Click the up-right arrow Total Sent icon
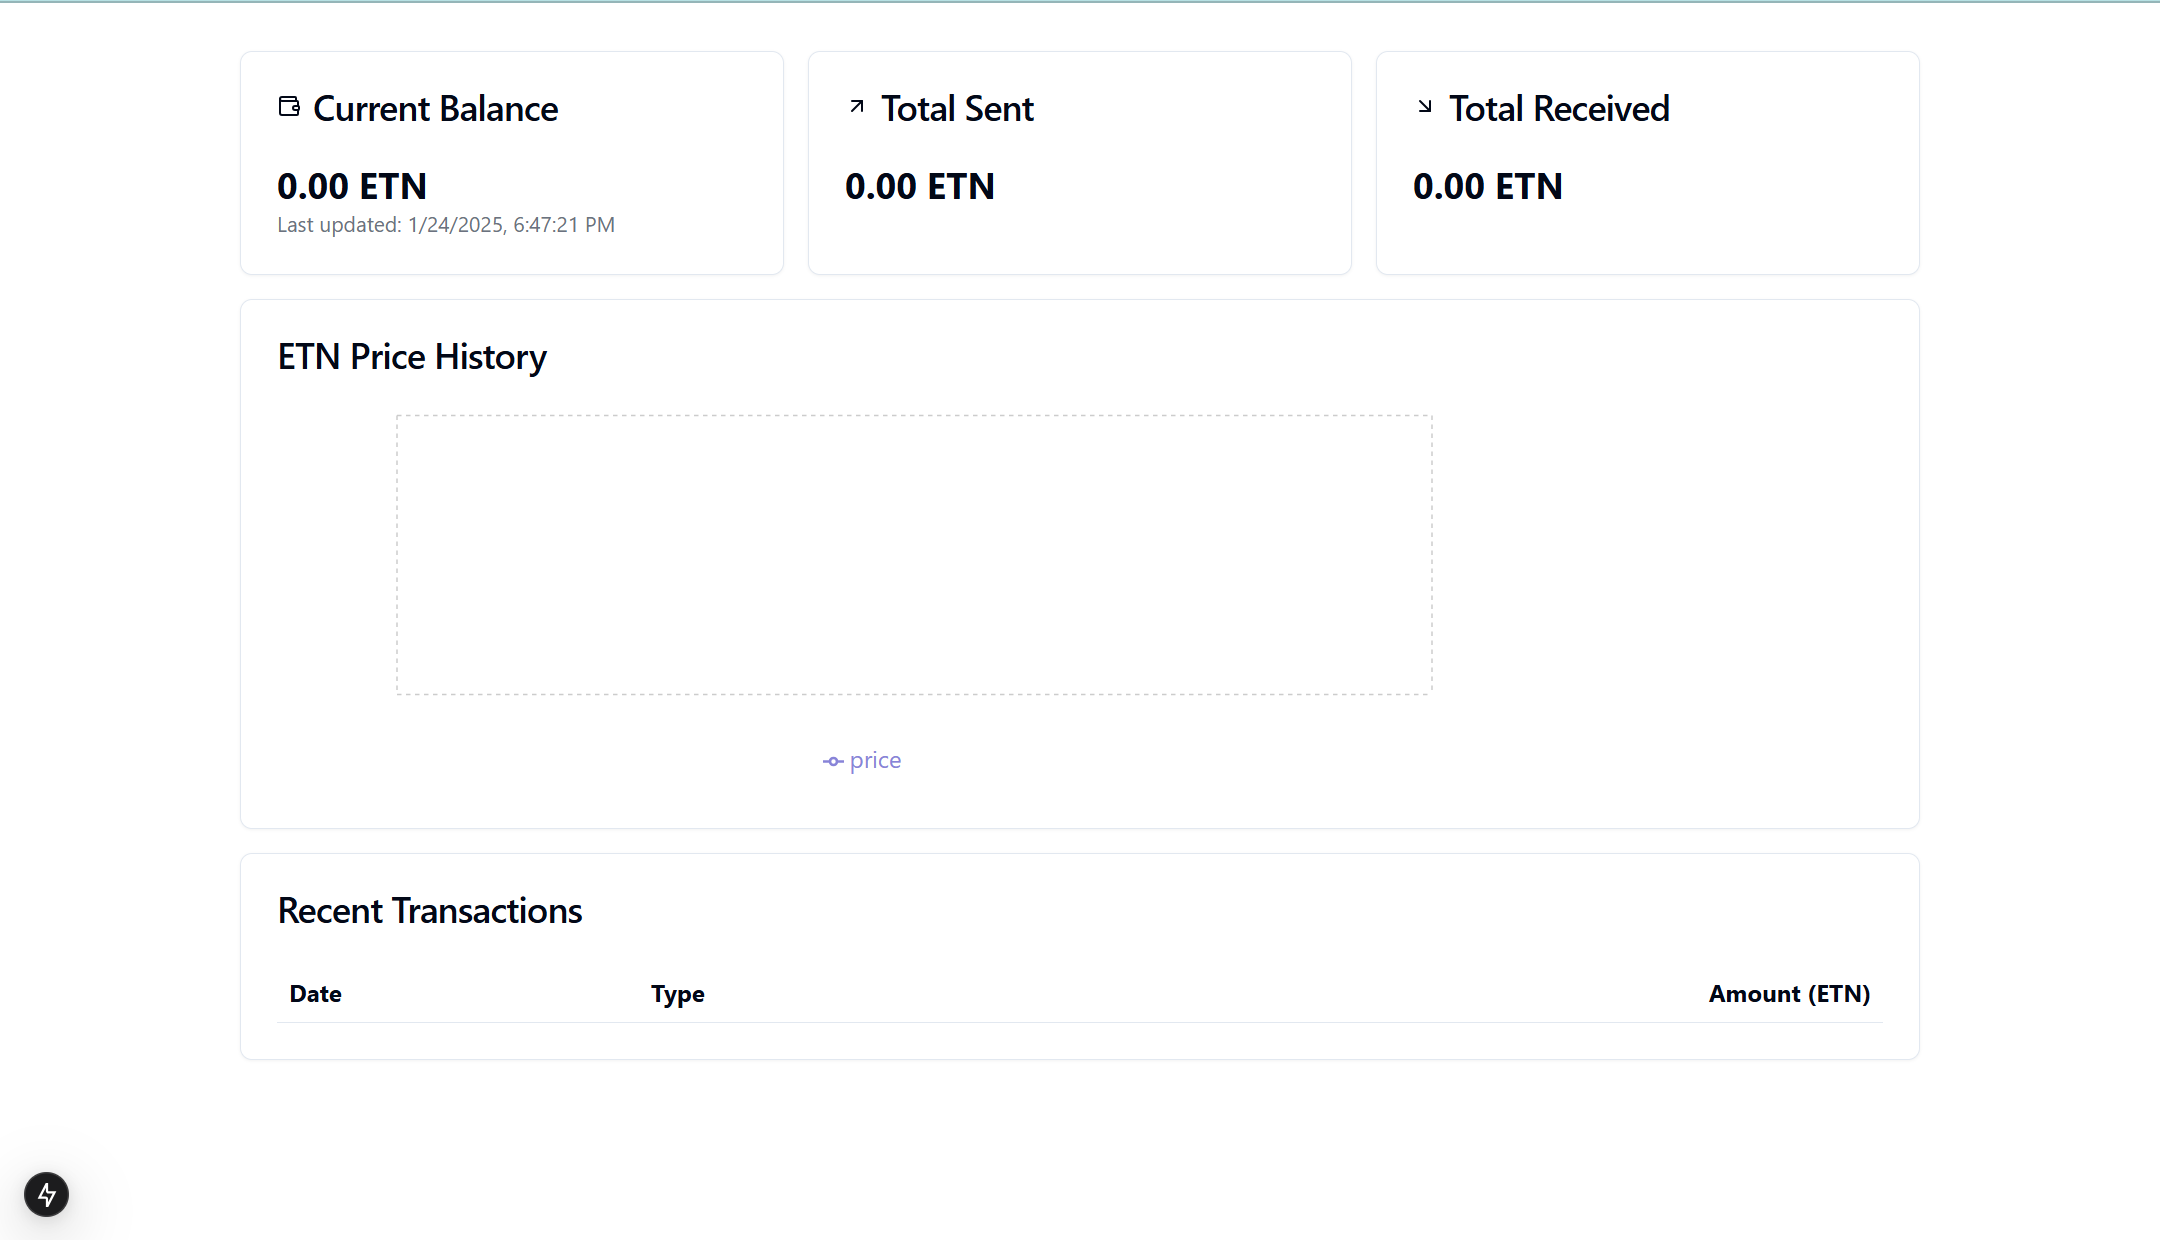This screenshot has height=1240, width=2160. tap(857, 107)
